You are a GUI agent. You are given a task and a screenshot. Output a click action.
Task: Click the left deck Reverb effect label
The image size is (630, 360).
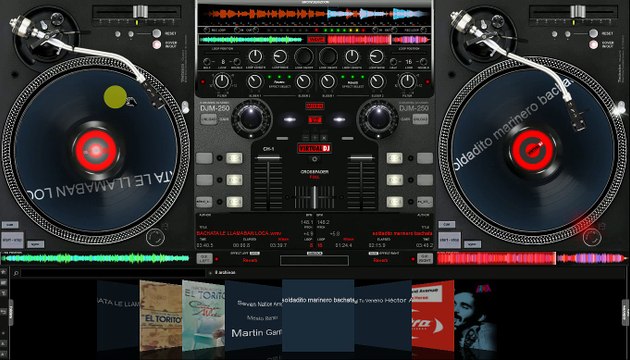coord(250,260)
